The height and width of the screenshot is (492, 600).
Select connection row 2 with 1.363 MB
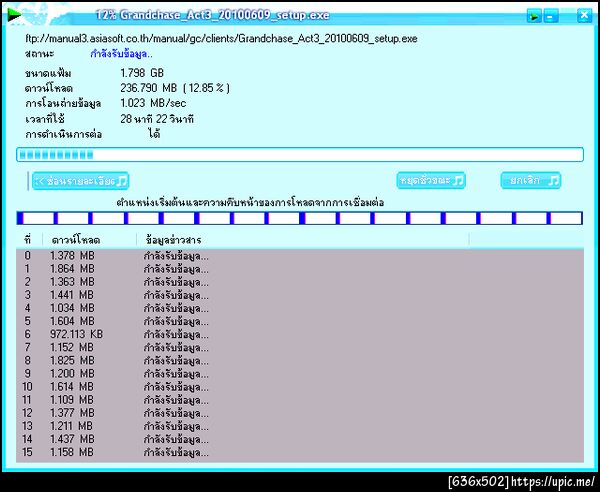pos(300,282)
